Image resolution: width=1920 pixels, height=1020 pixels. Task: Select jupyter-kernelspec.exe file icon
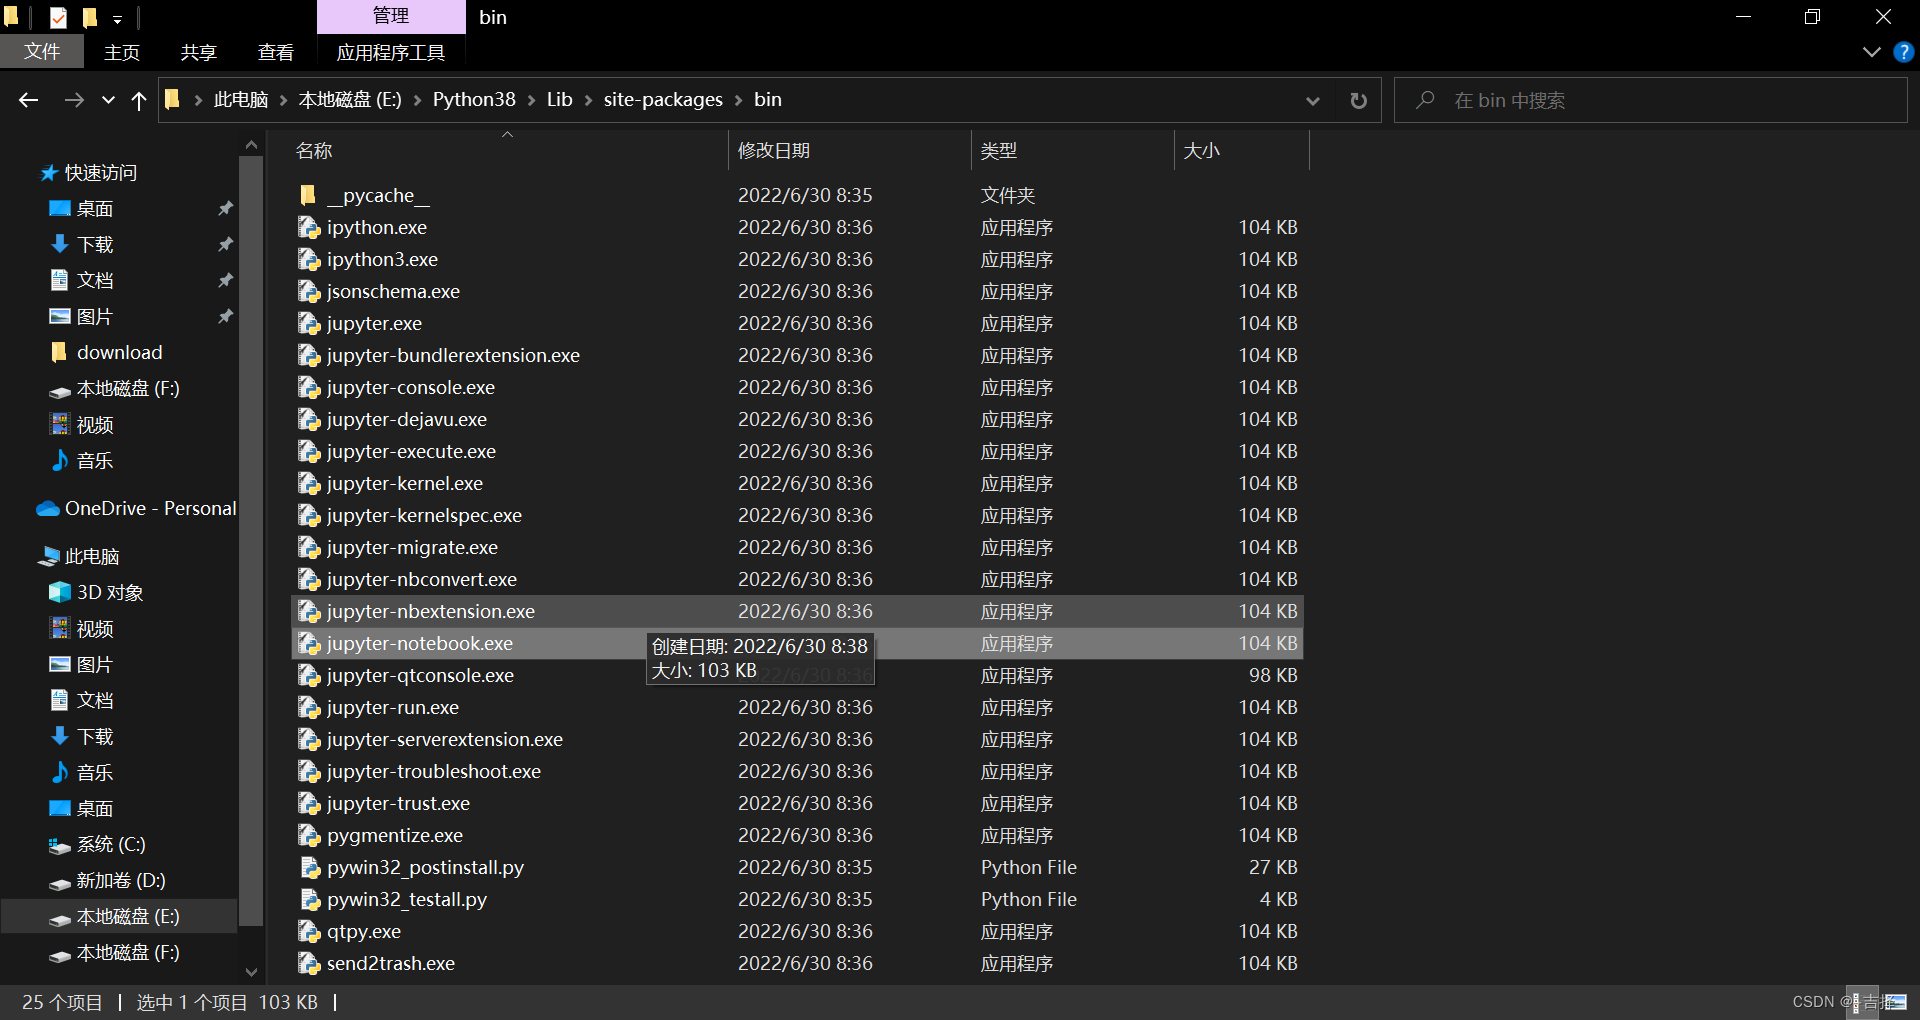point(309,515)
